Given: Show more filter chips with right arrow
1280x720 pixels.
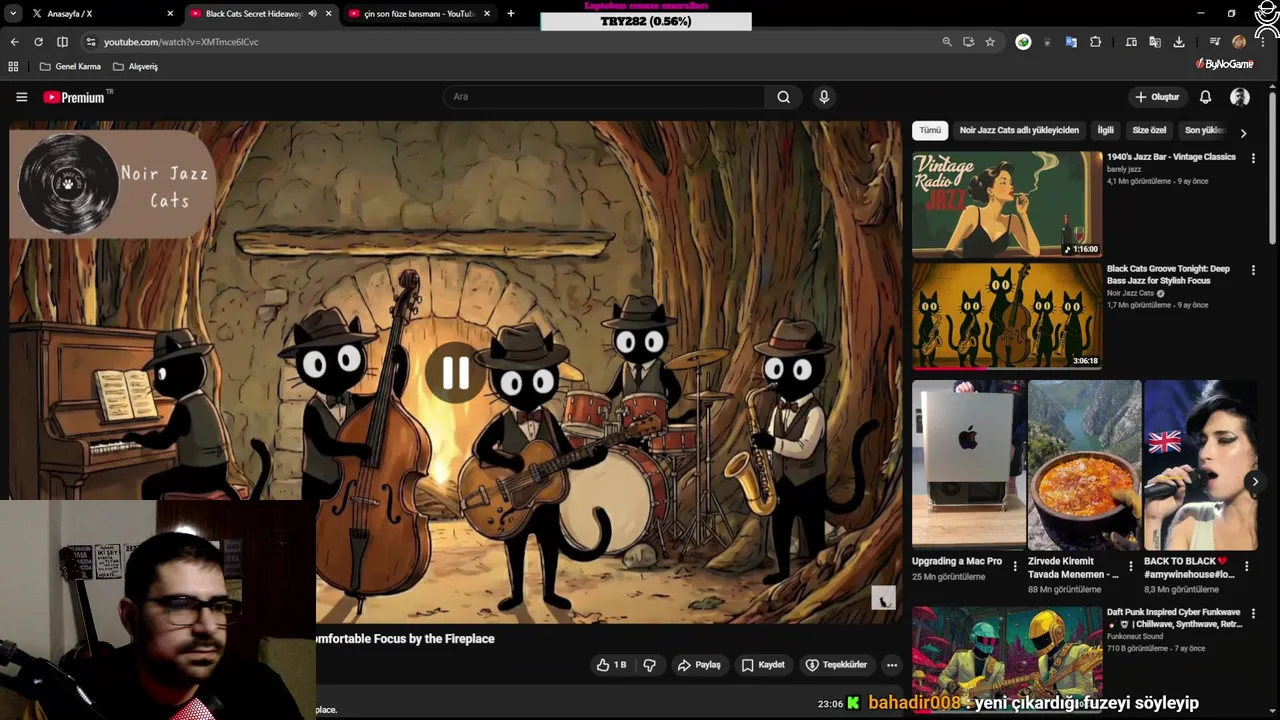Looking at the screenshot, I should [1243, 132].
